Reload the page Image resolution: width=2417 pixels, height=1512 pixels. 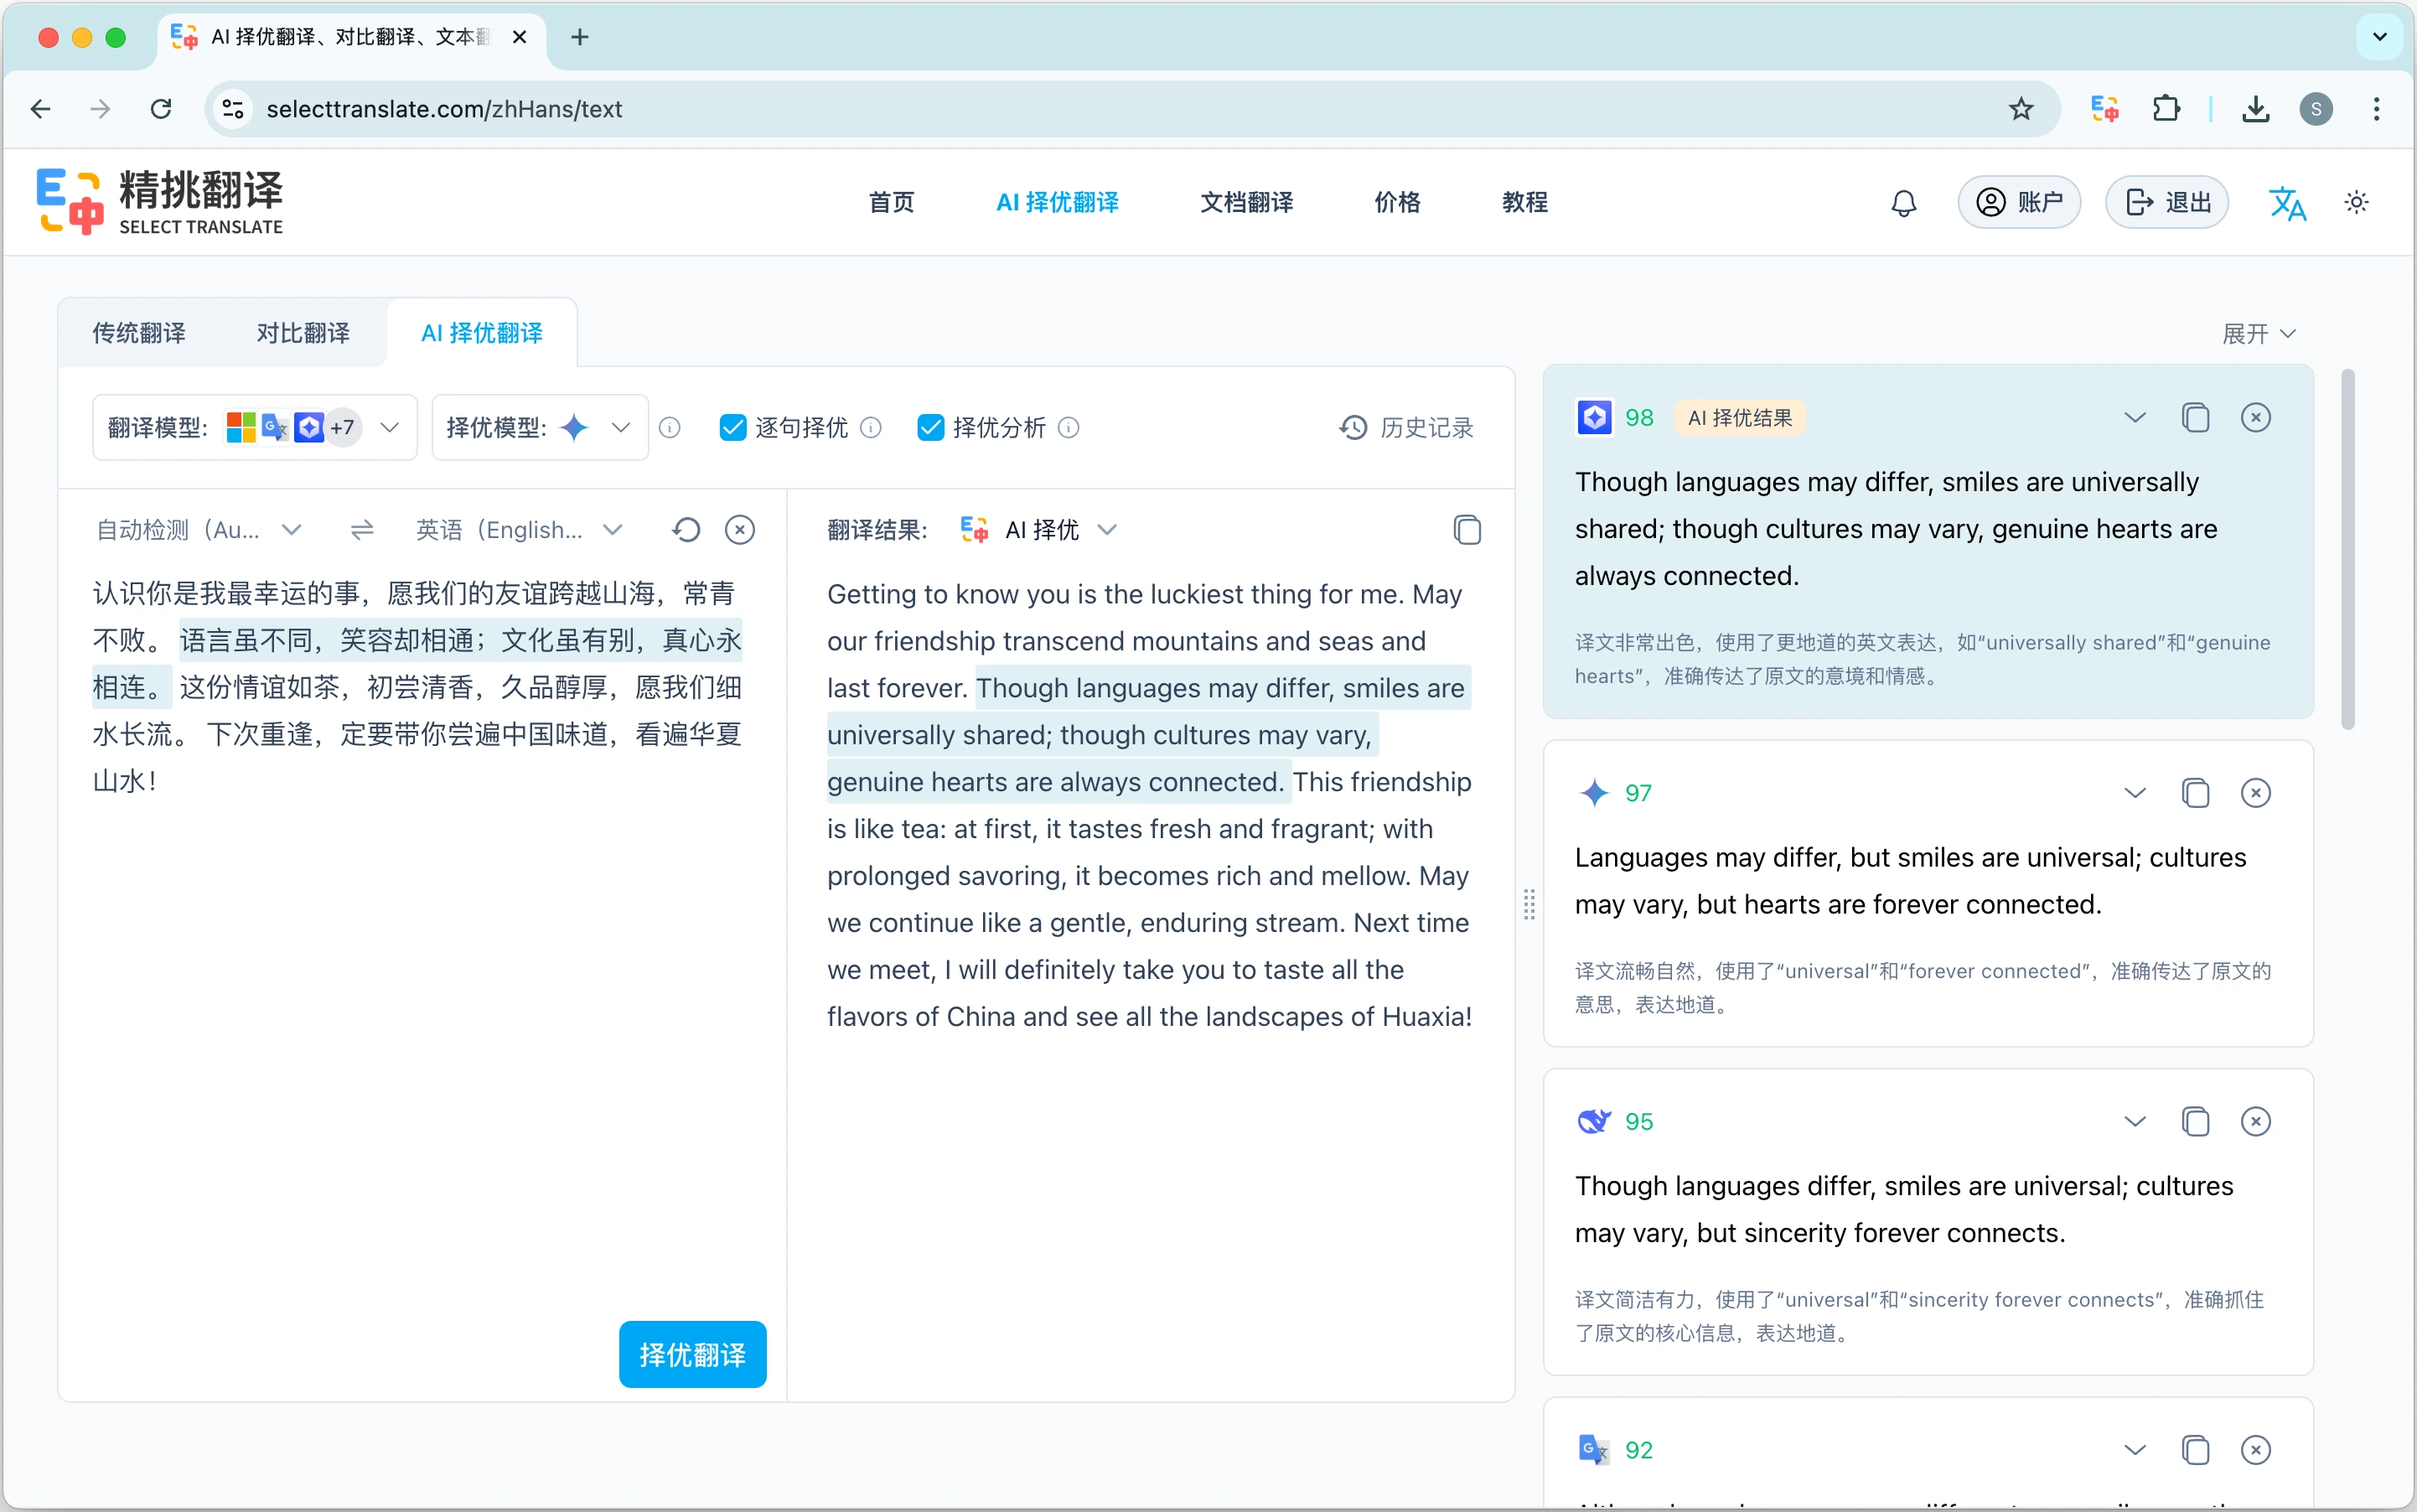161,109
